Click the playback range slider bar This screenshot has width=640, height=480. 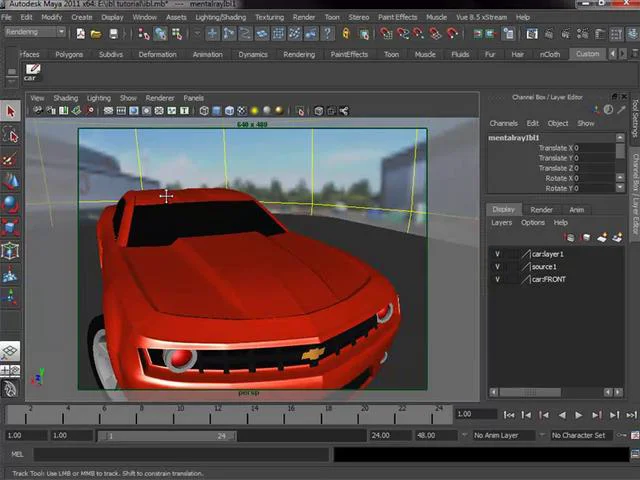[x=167, y=436]
